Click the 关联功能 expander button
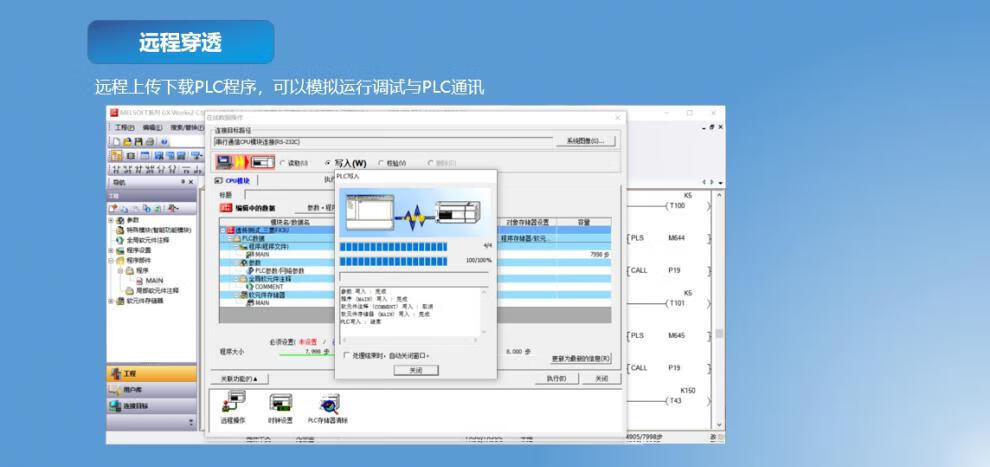This screenshot has height=467, width=990. click(239, 379)
